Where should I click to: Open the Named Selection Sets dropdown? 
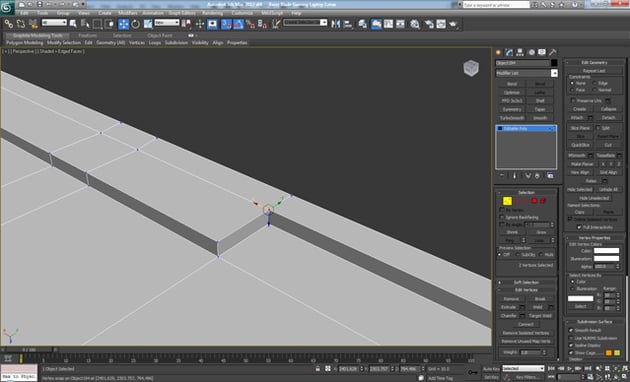[x=305, y=22]
